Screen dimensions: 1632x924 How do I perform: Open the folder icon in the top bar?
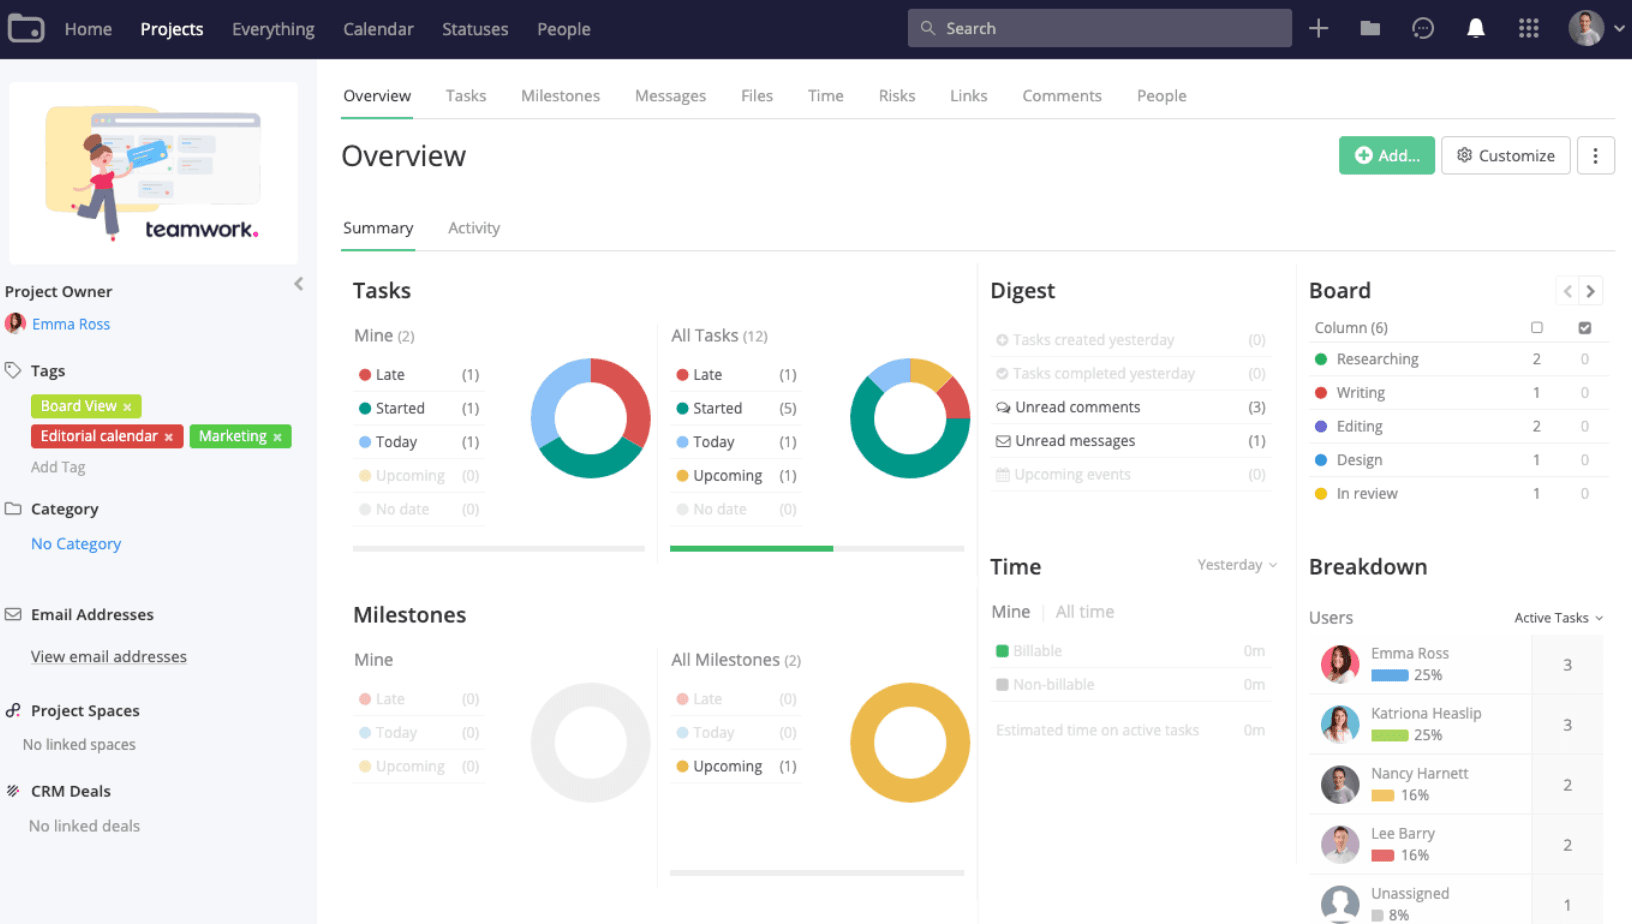(x=1369, y=28)
